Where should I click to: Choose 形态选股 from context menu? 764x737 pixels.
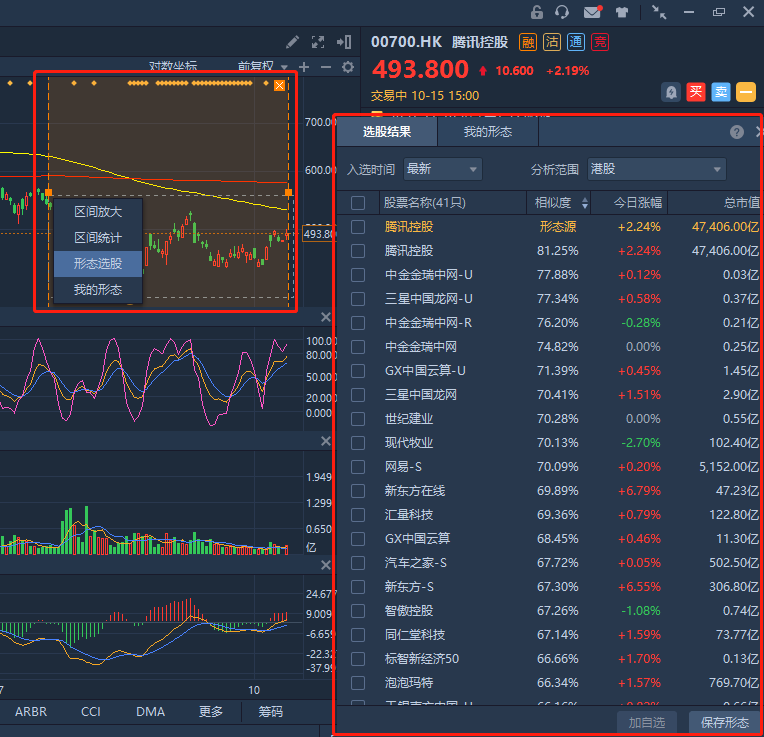pyautogui.click(x=98, y=264)
